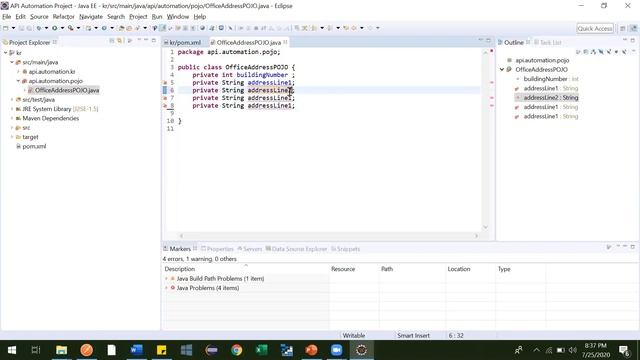Click the Windows Start button
This screenshot has height=360, width=640.
(x=11, y=350)
